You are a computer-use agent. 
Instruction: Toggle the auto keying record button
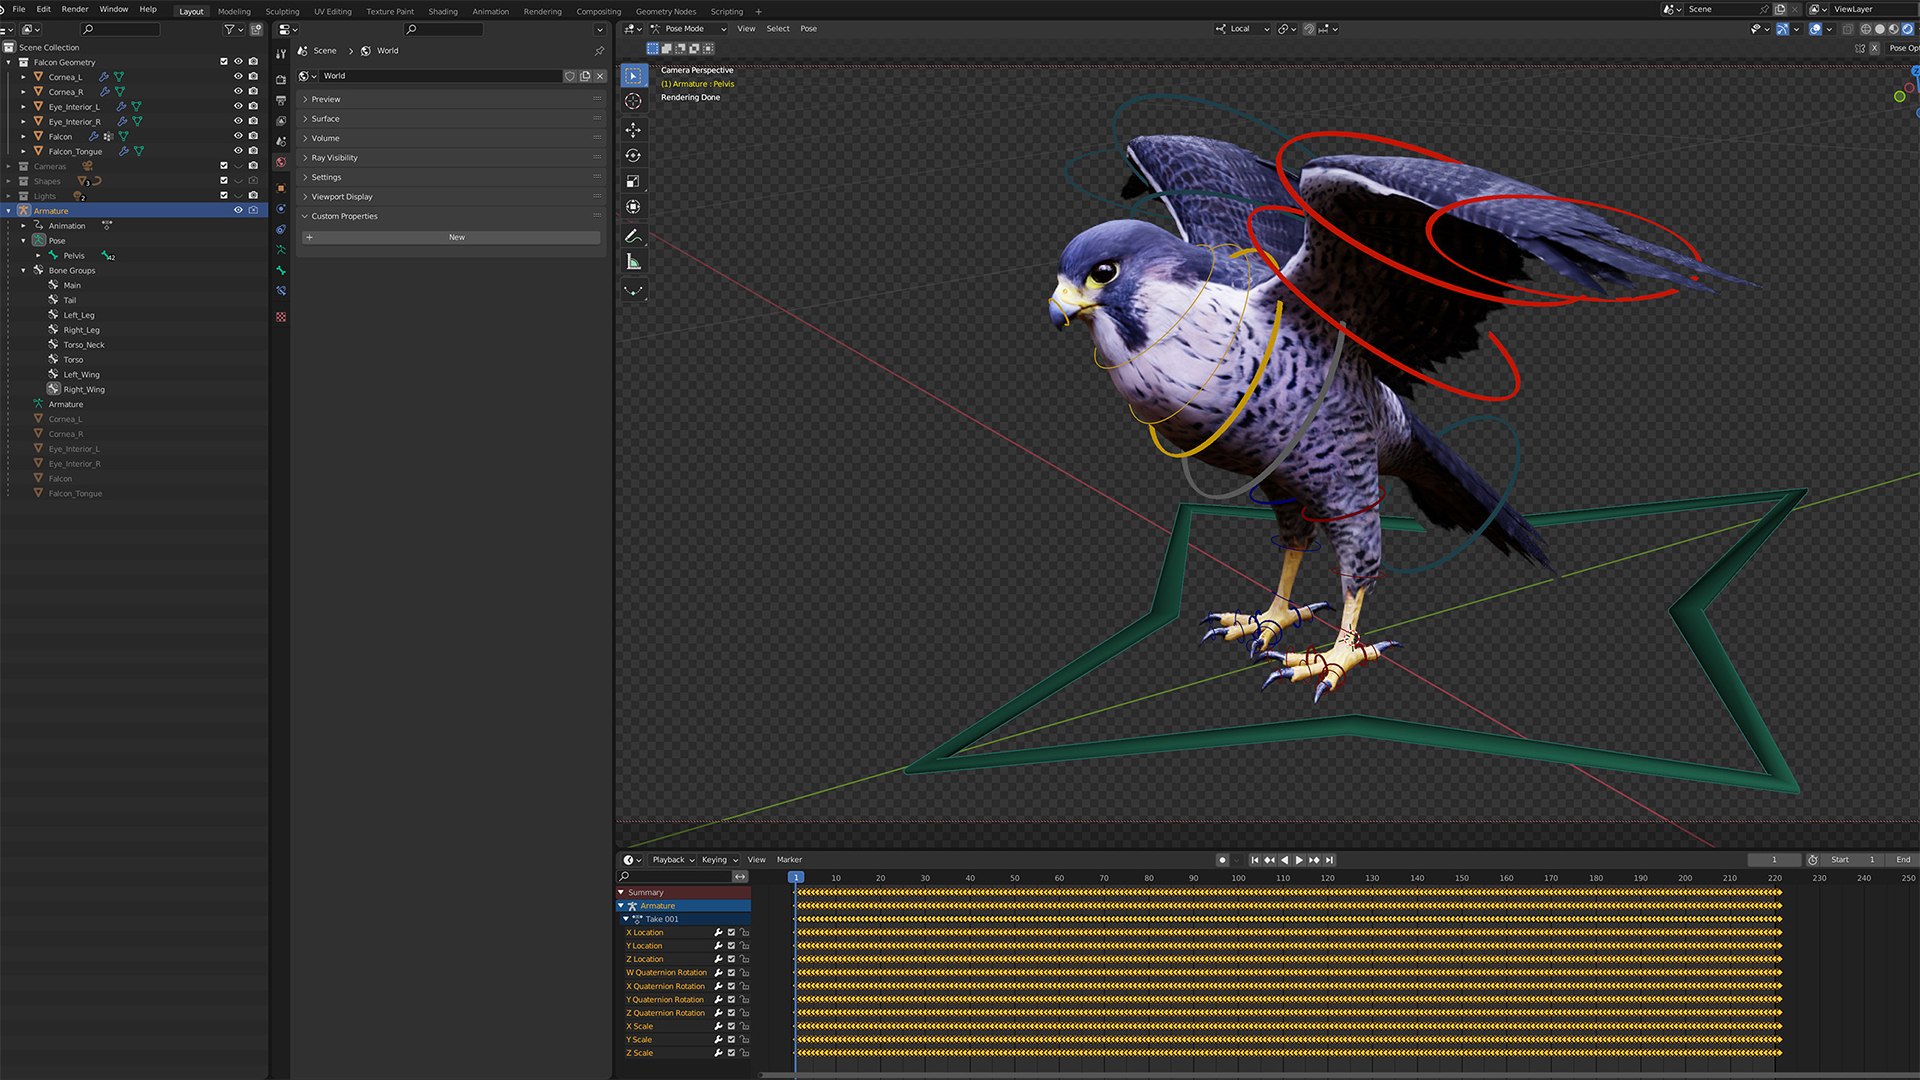click(1222, 860)
